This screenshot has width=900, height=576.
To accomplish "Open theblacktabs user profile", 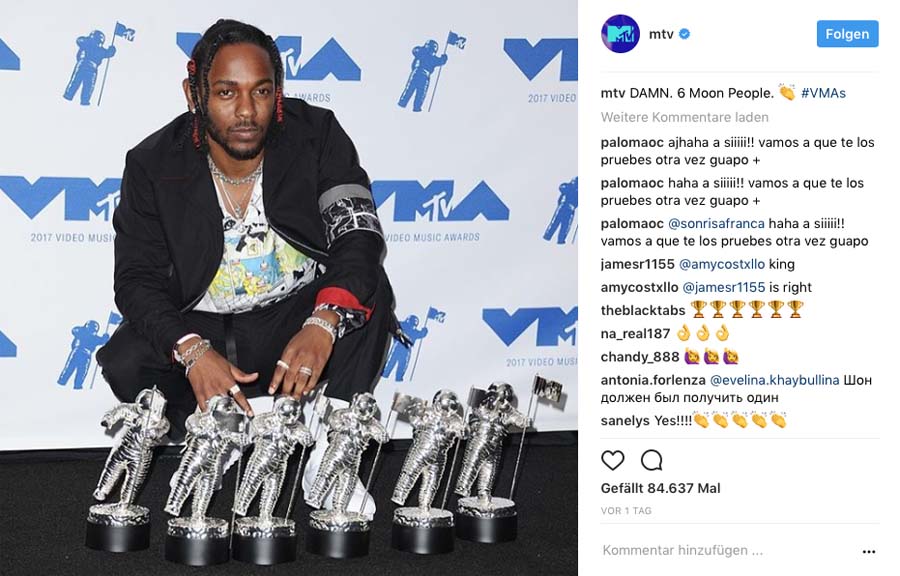I will click(x=643, y=310).
